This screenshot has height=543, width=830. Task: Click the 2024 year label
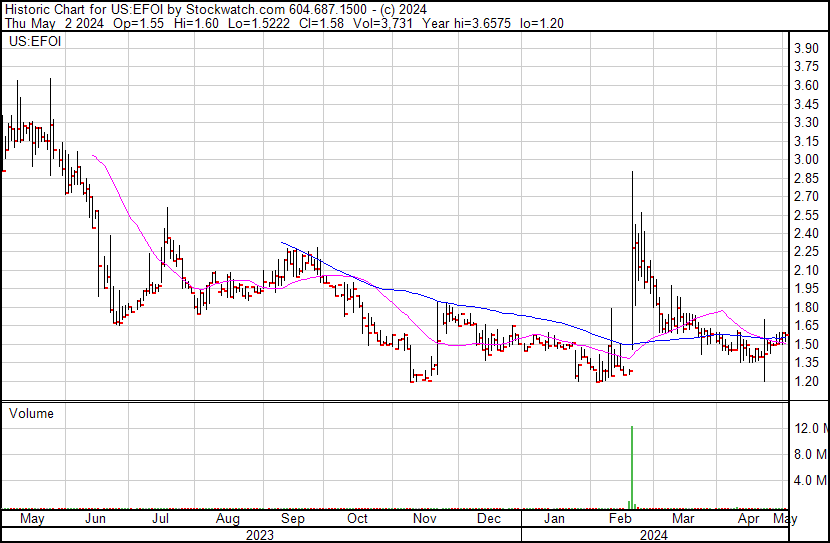coord(654,535)
